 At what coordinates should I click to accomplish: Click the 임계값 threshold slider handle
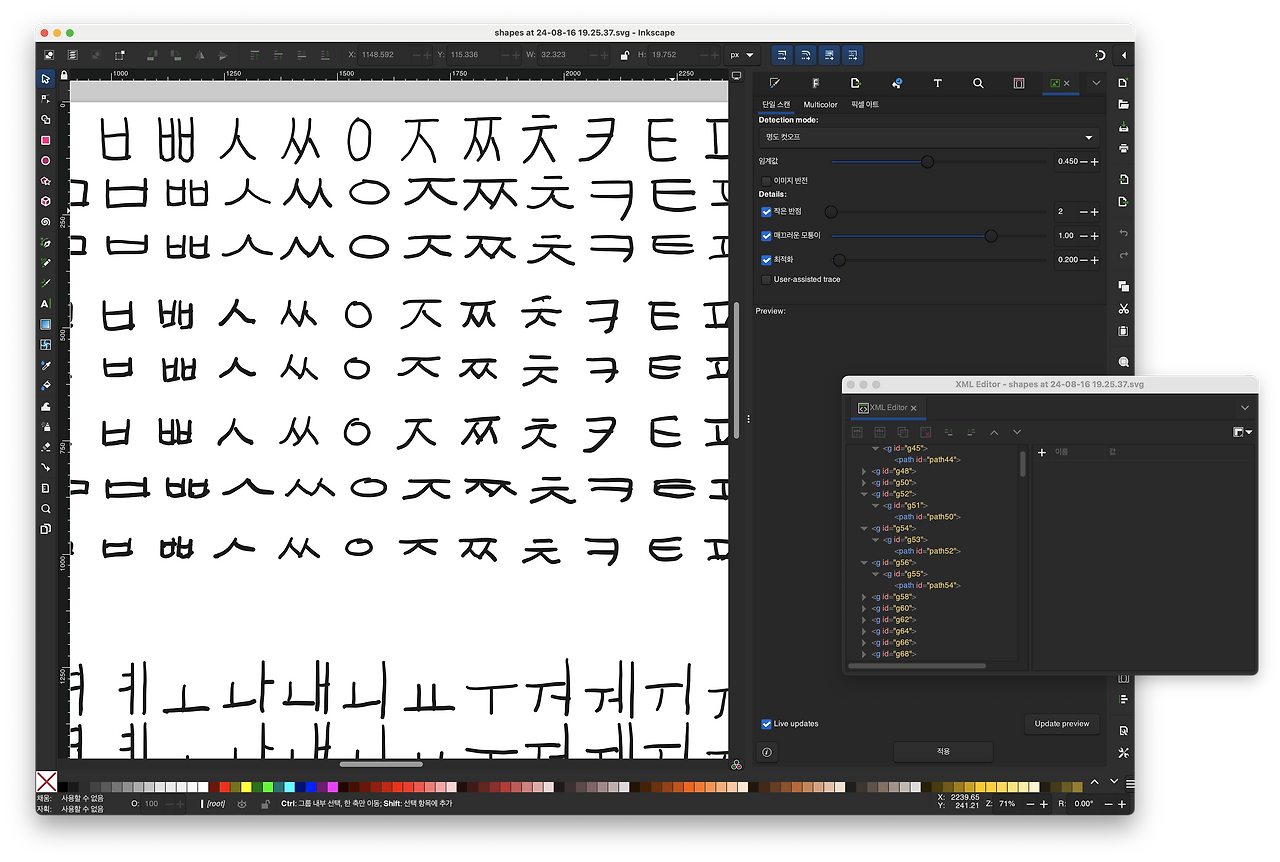tap(927, 161)
